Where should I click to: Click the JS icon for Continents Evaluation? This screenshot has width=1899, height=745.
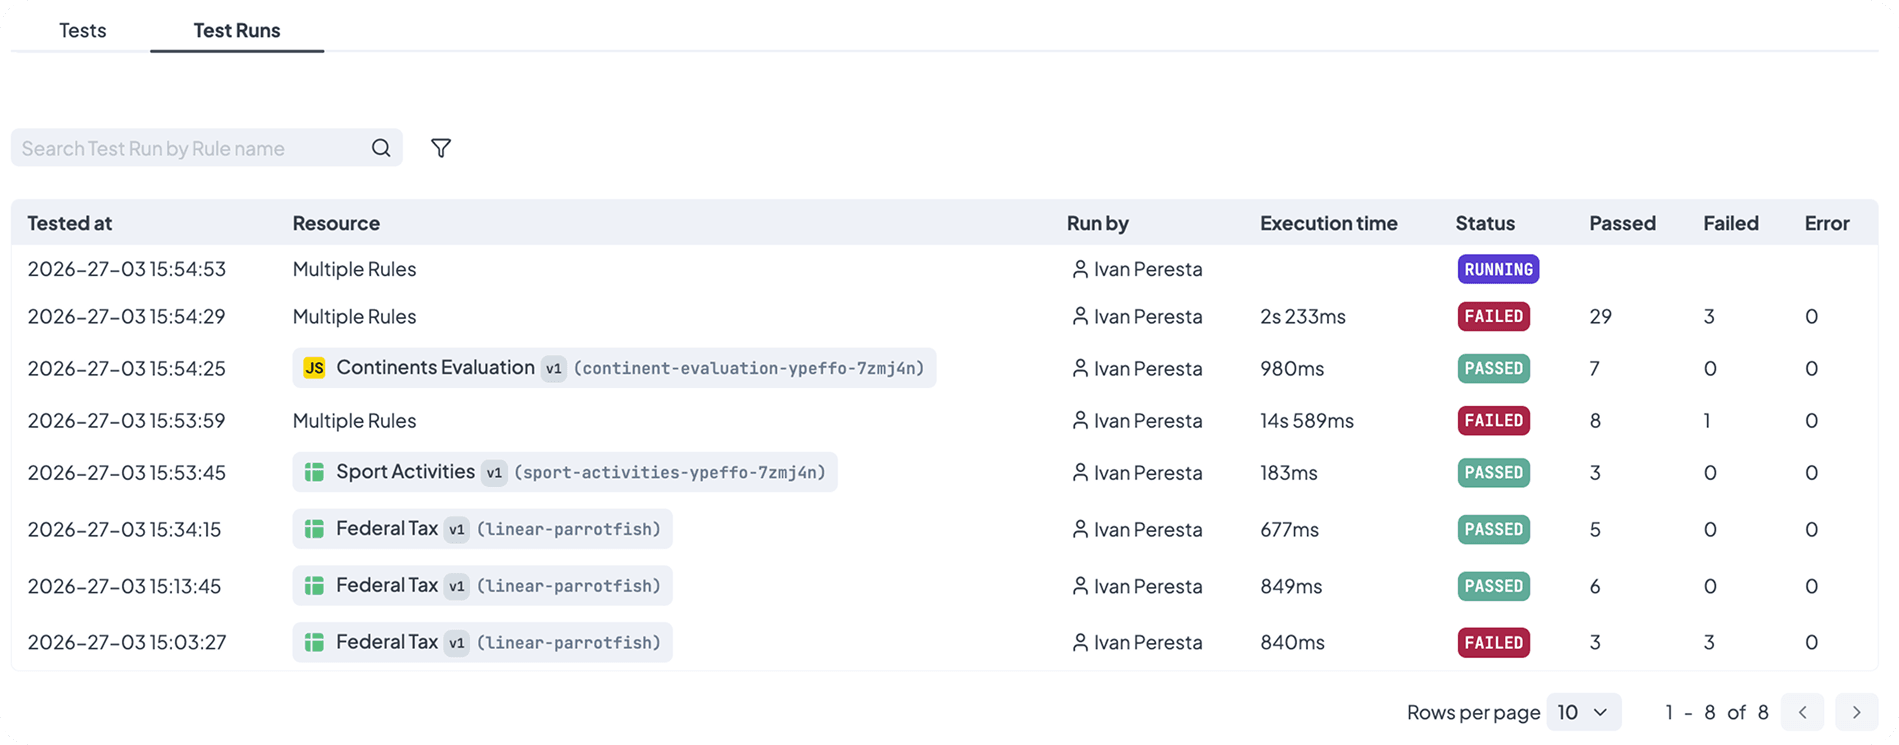click(x=314, y=368)
